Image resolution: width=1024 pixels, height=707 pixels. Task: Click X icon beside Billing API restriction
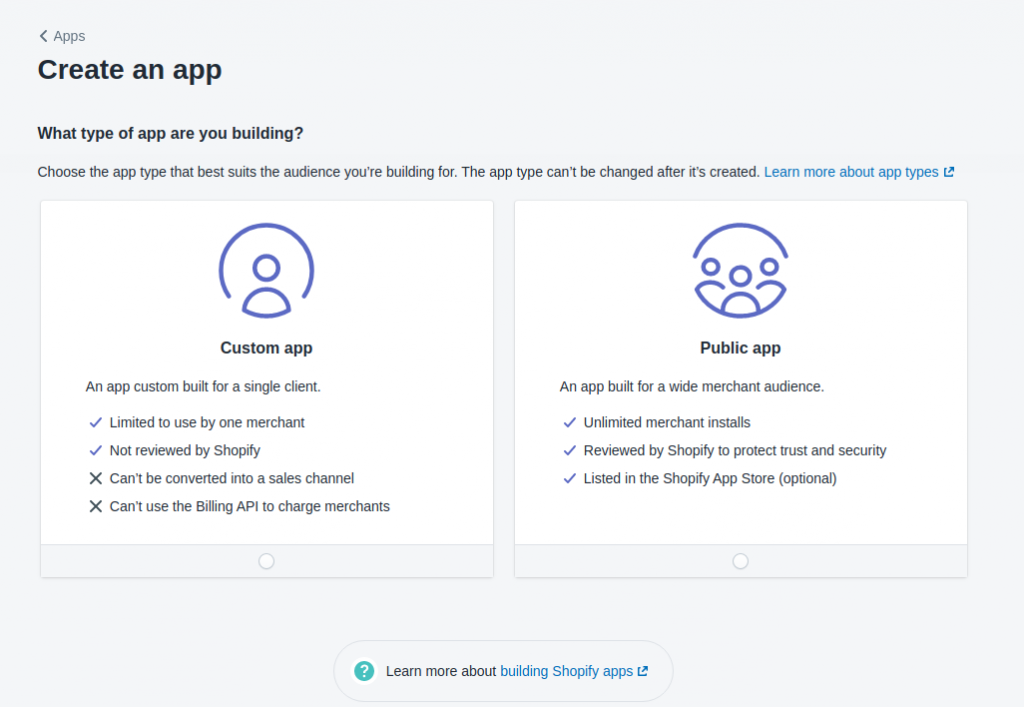(95, 507)
